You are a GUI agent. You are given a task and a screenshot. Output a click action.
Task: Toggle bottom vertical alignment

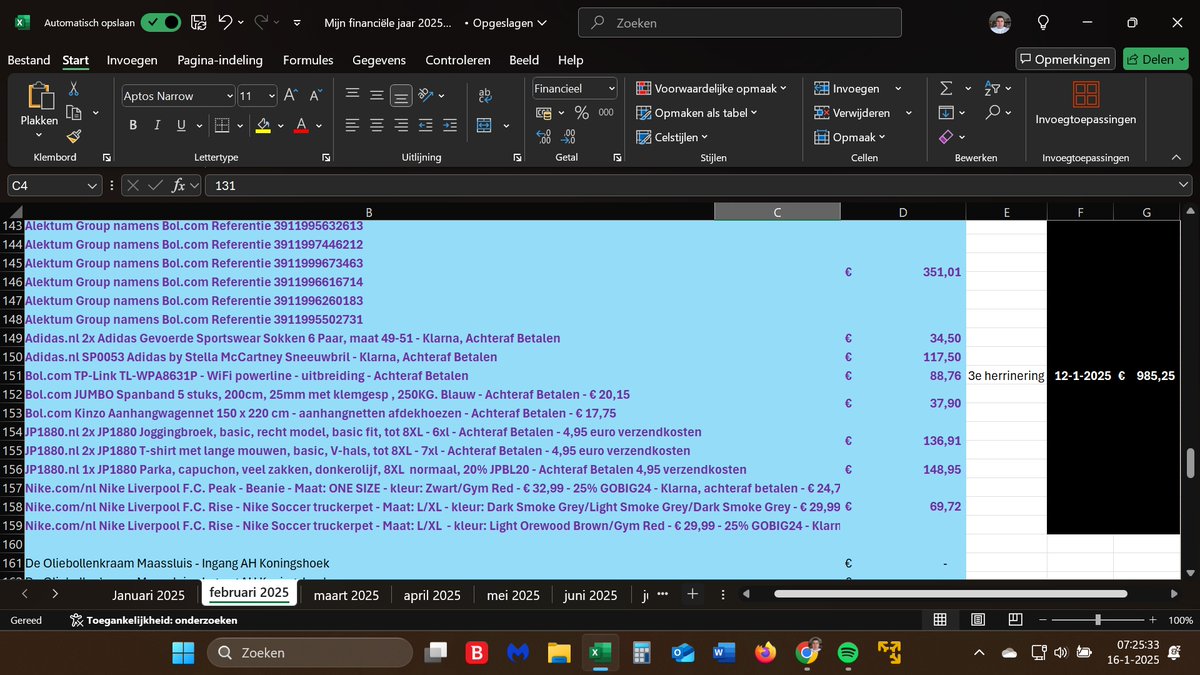[x=401, y=96]
